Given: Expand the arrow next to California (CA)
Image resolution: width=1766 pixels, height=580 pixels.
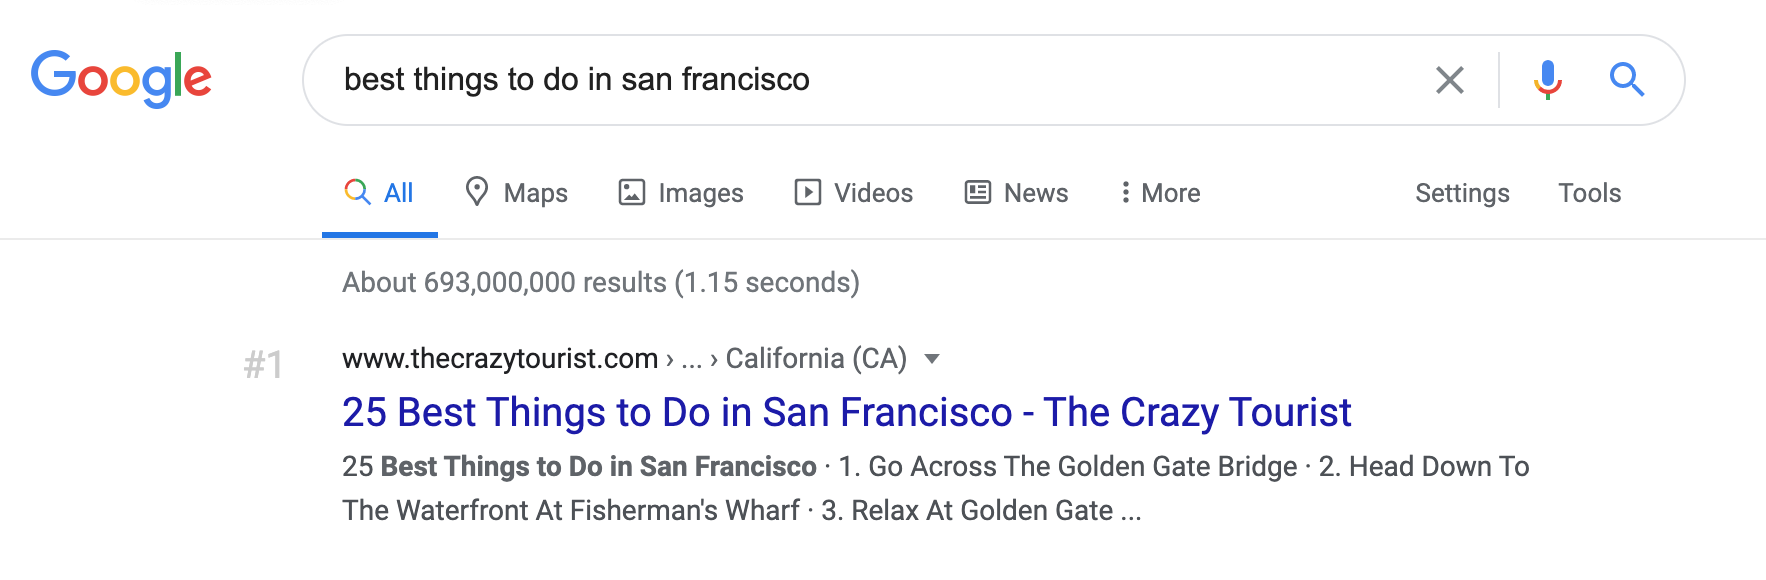Looking at the screenshot, I should pos(932,359).
